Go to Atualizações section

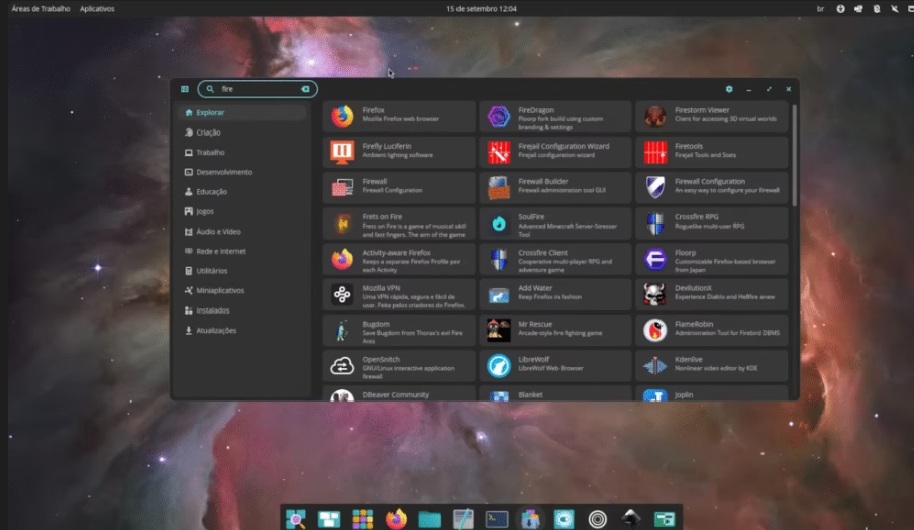[x=216, y=330]
